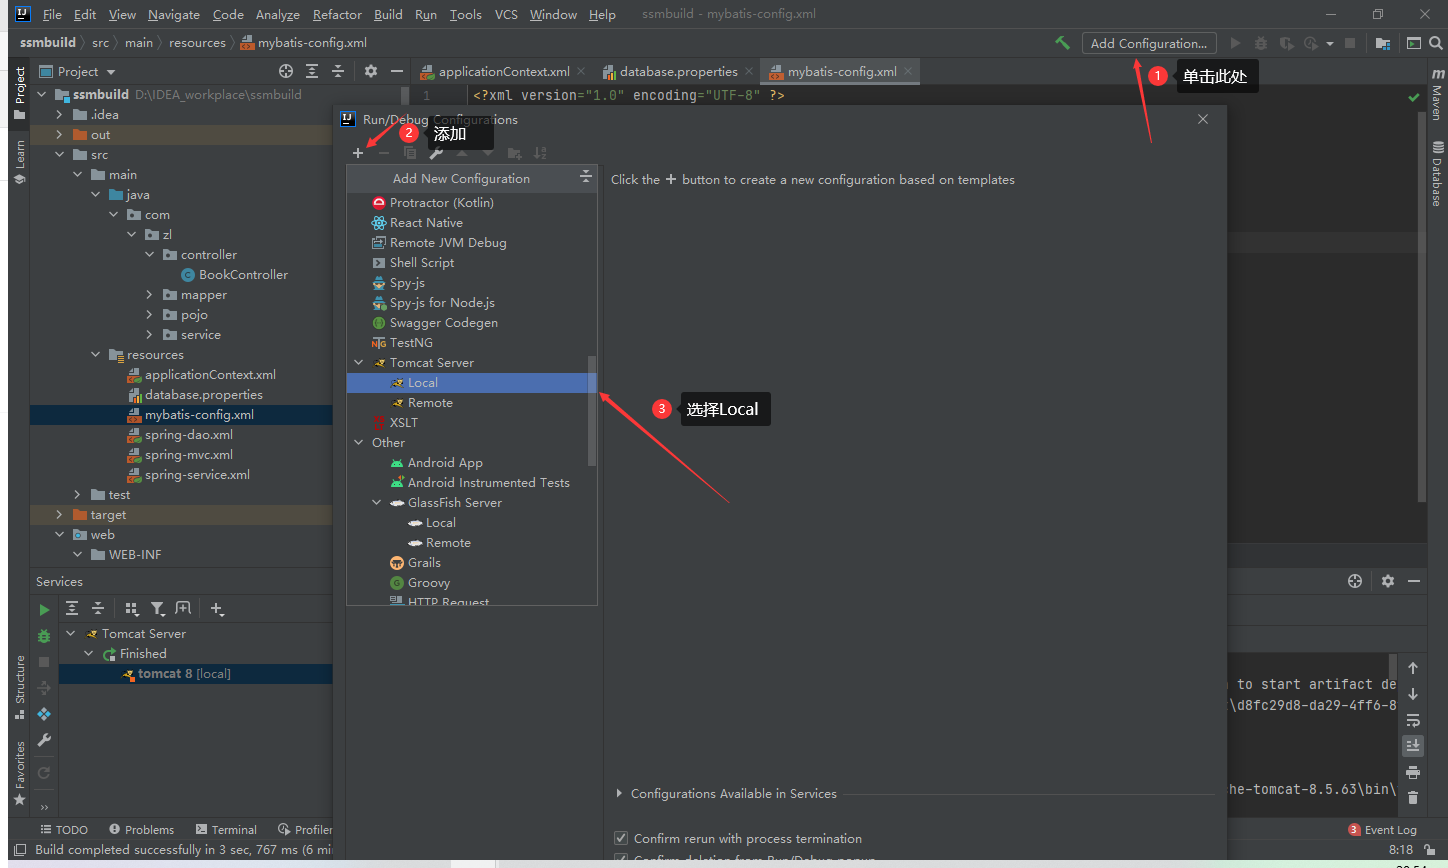Click the template list vertical scrollbar
This screenshot has width=1448, height=868.
click(592, 410)
